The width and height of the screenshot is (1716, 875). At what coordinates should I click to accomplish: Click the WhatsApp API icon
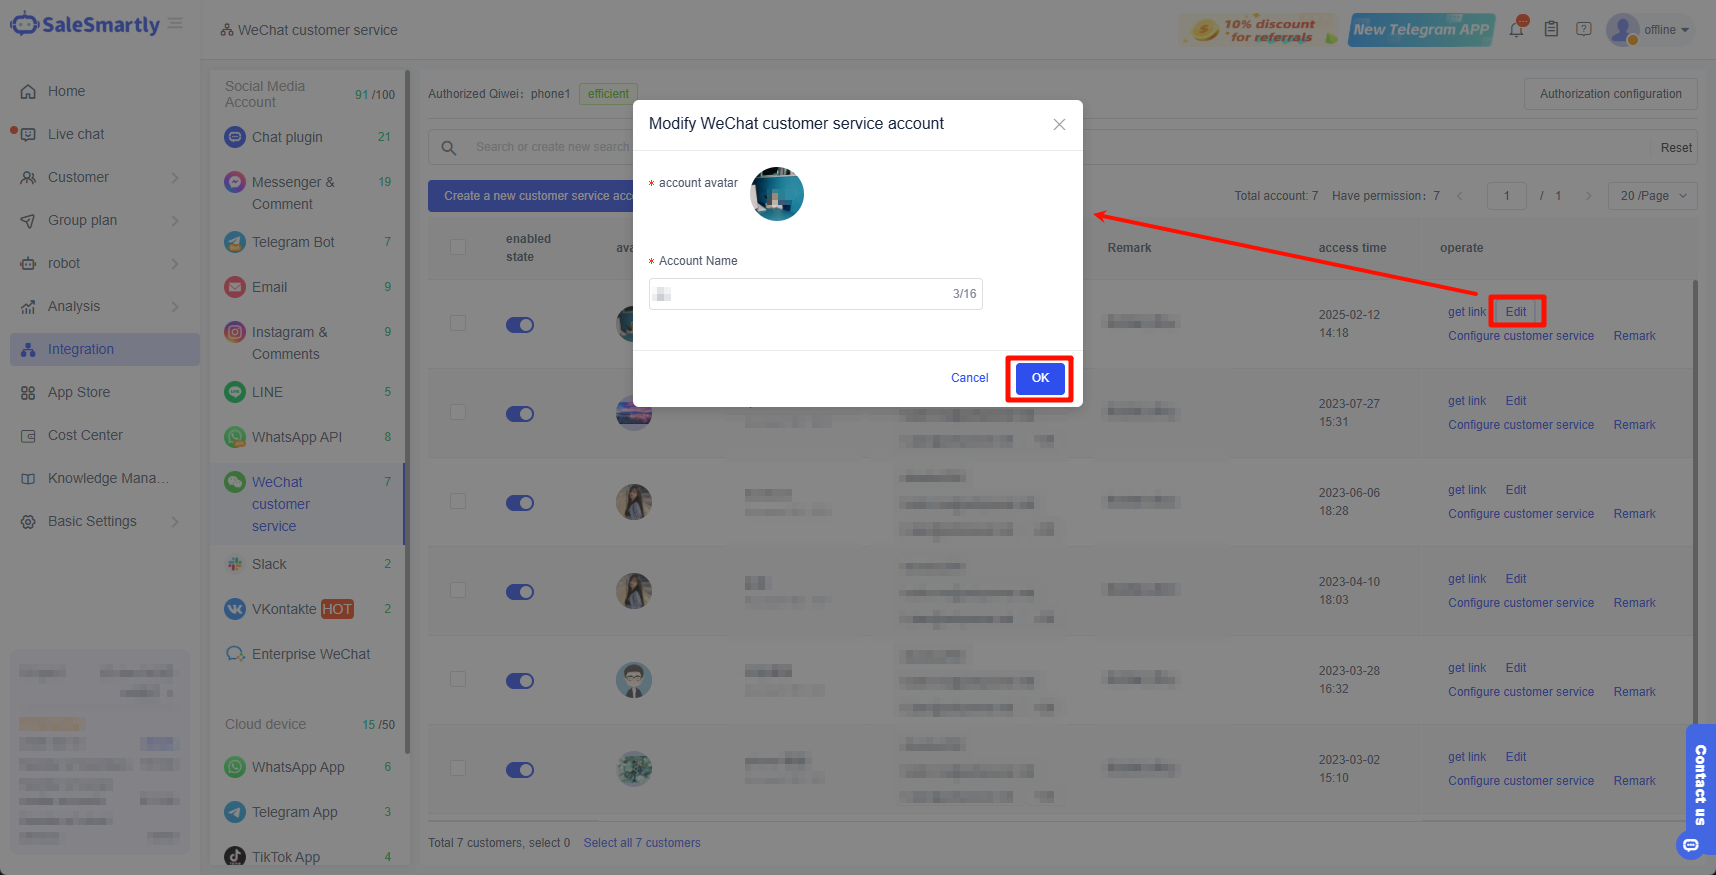pyautogui.click(x=235, y=437)
